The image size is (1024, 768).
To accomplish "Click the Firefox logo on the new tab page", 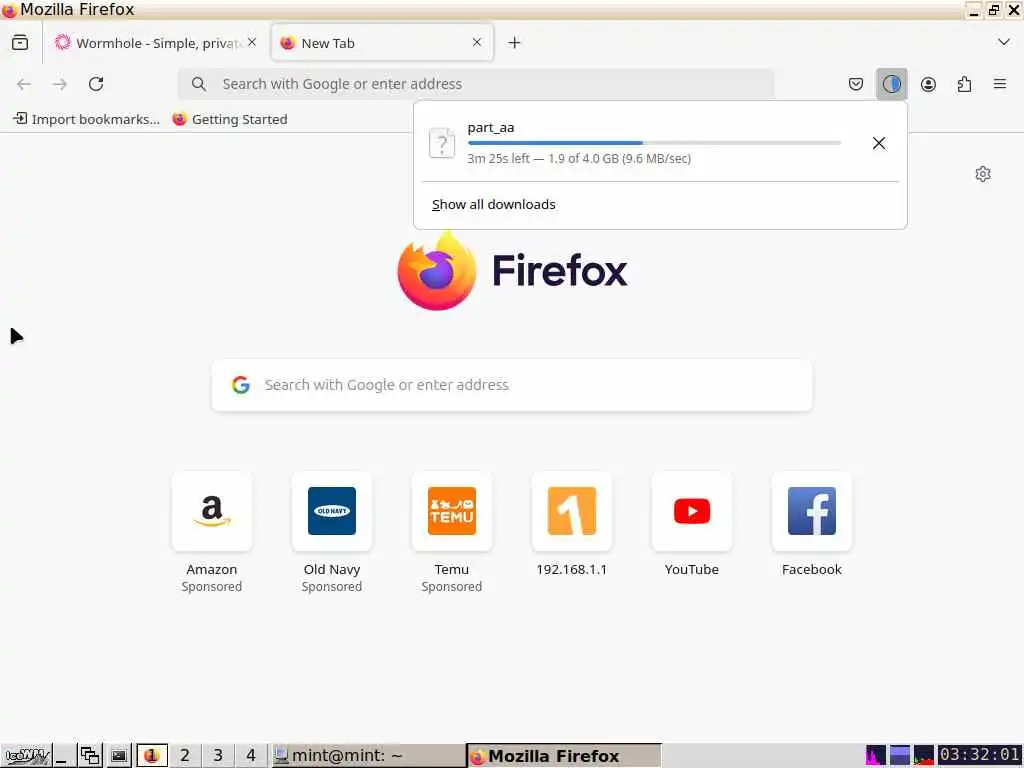I will pos(513,270).
